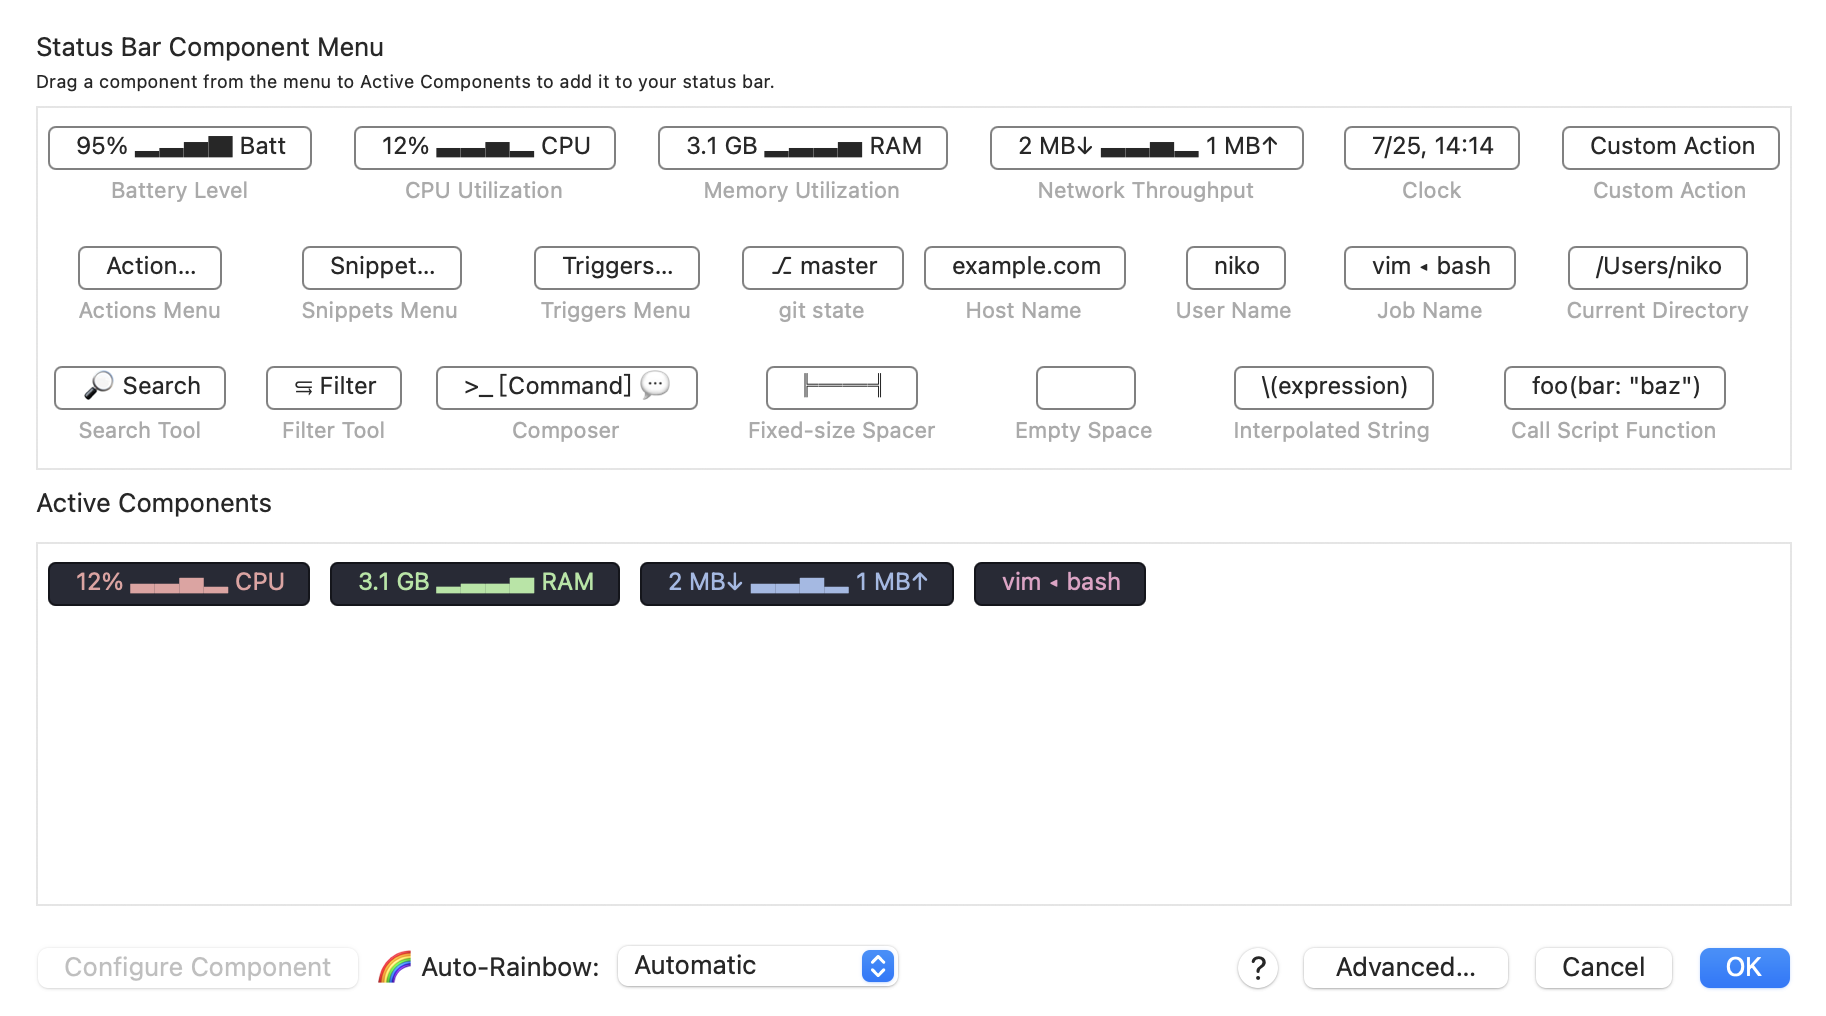Click the Interpolated String caption text

pos(1332,430)
